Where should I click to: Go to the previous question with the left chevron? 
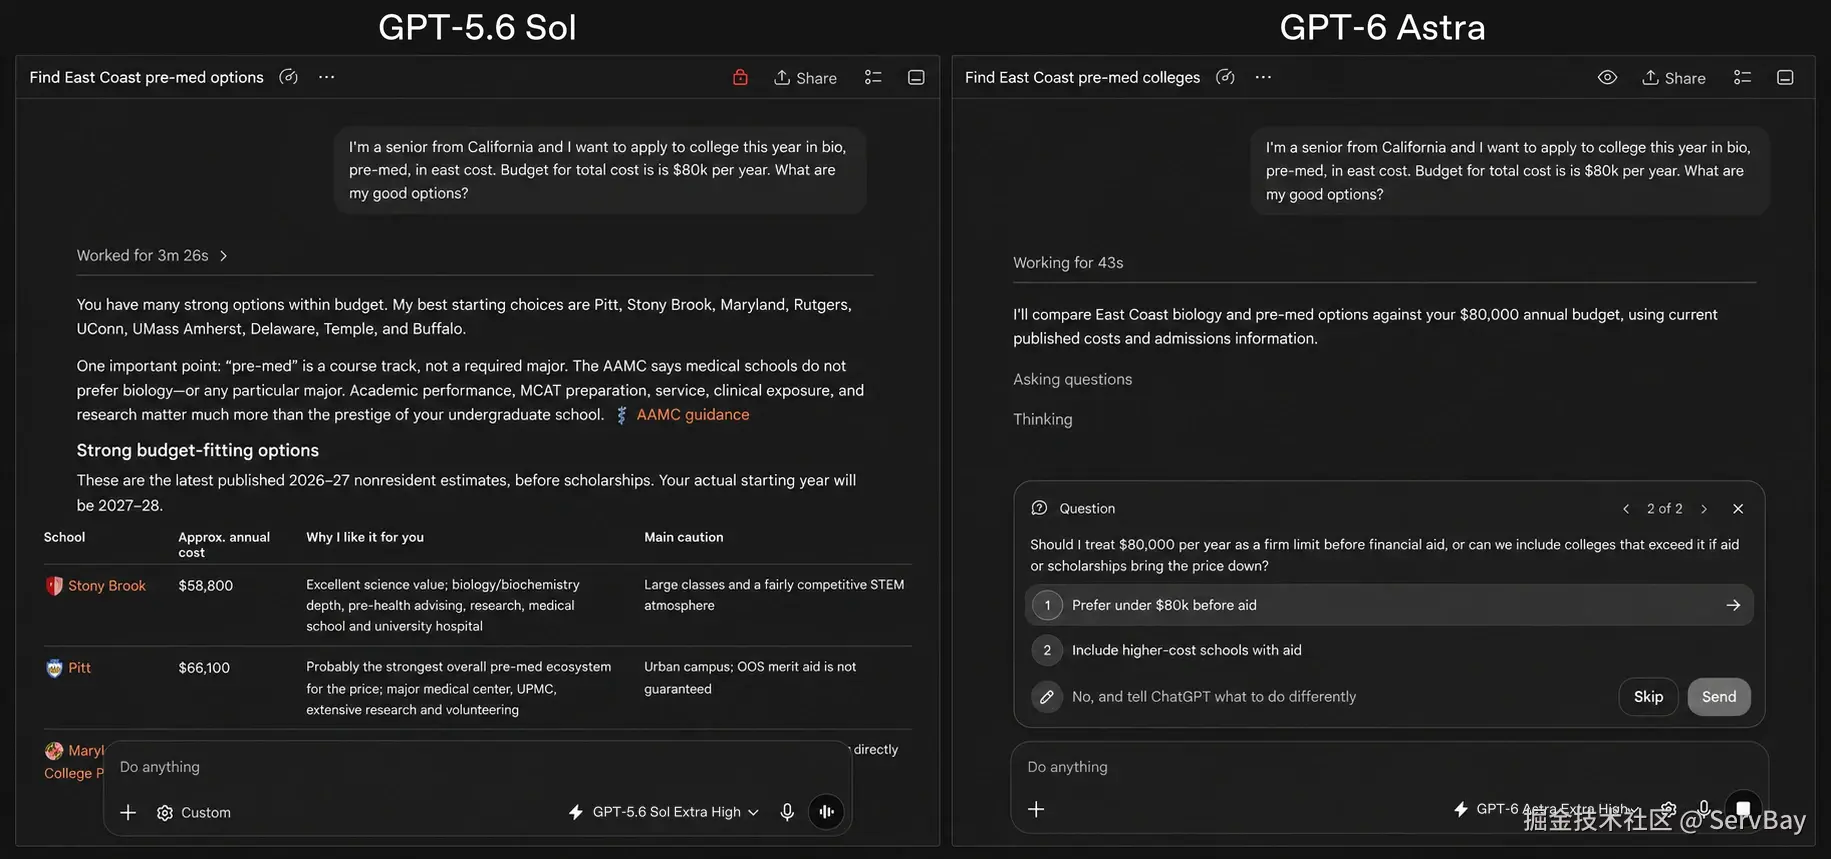click(x=1626, y=509)
